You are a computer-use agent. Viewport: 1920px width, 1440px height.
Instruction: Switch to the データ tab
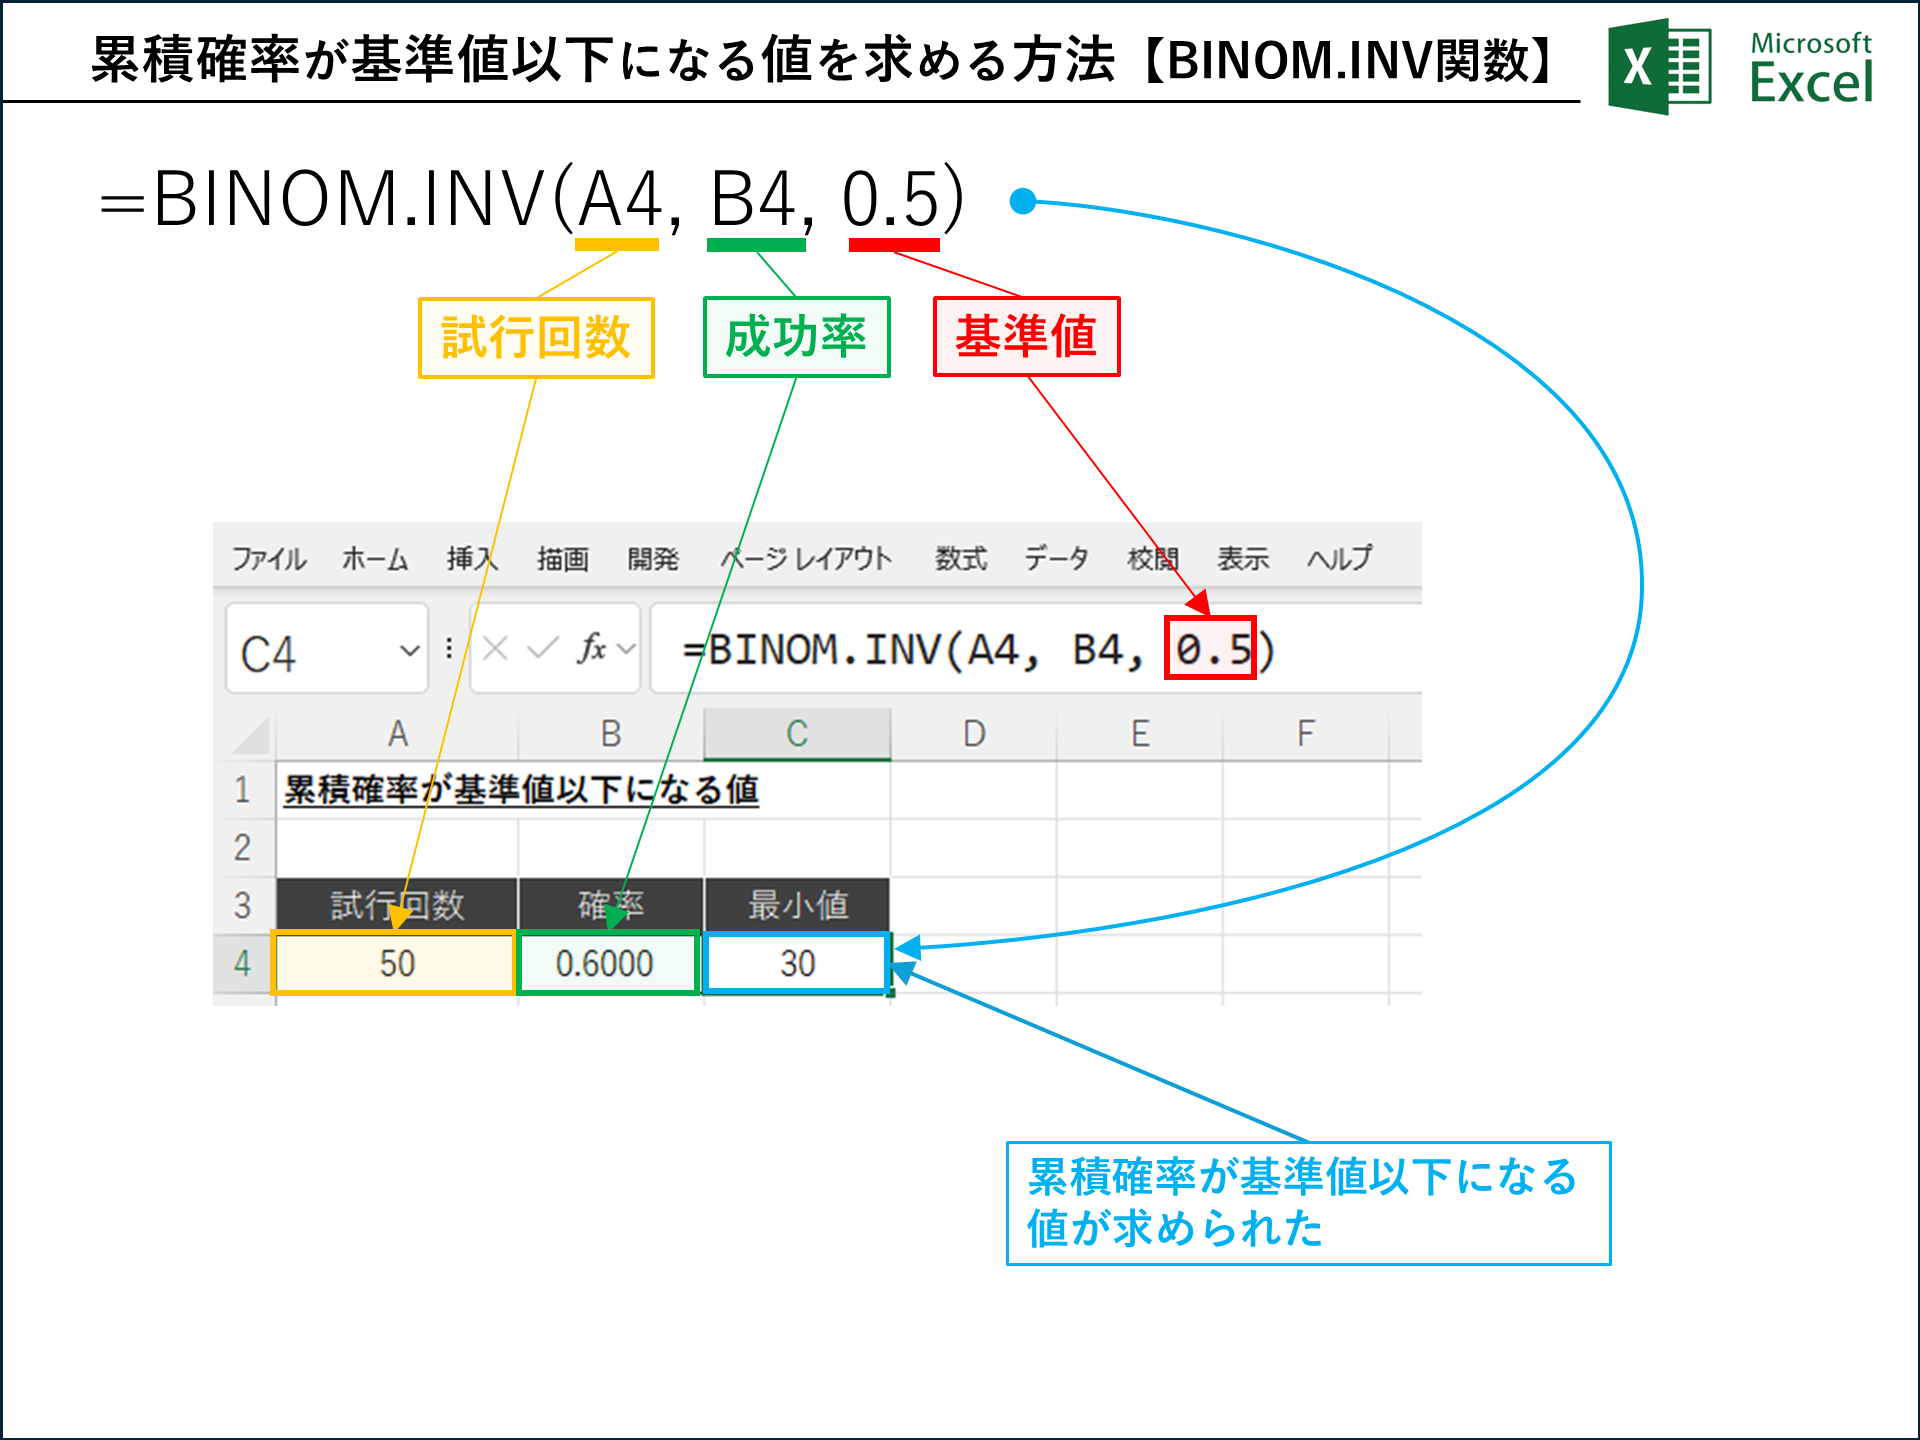(x=1055, y=560)
